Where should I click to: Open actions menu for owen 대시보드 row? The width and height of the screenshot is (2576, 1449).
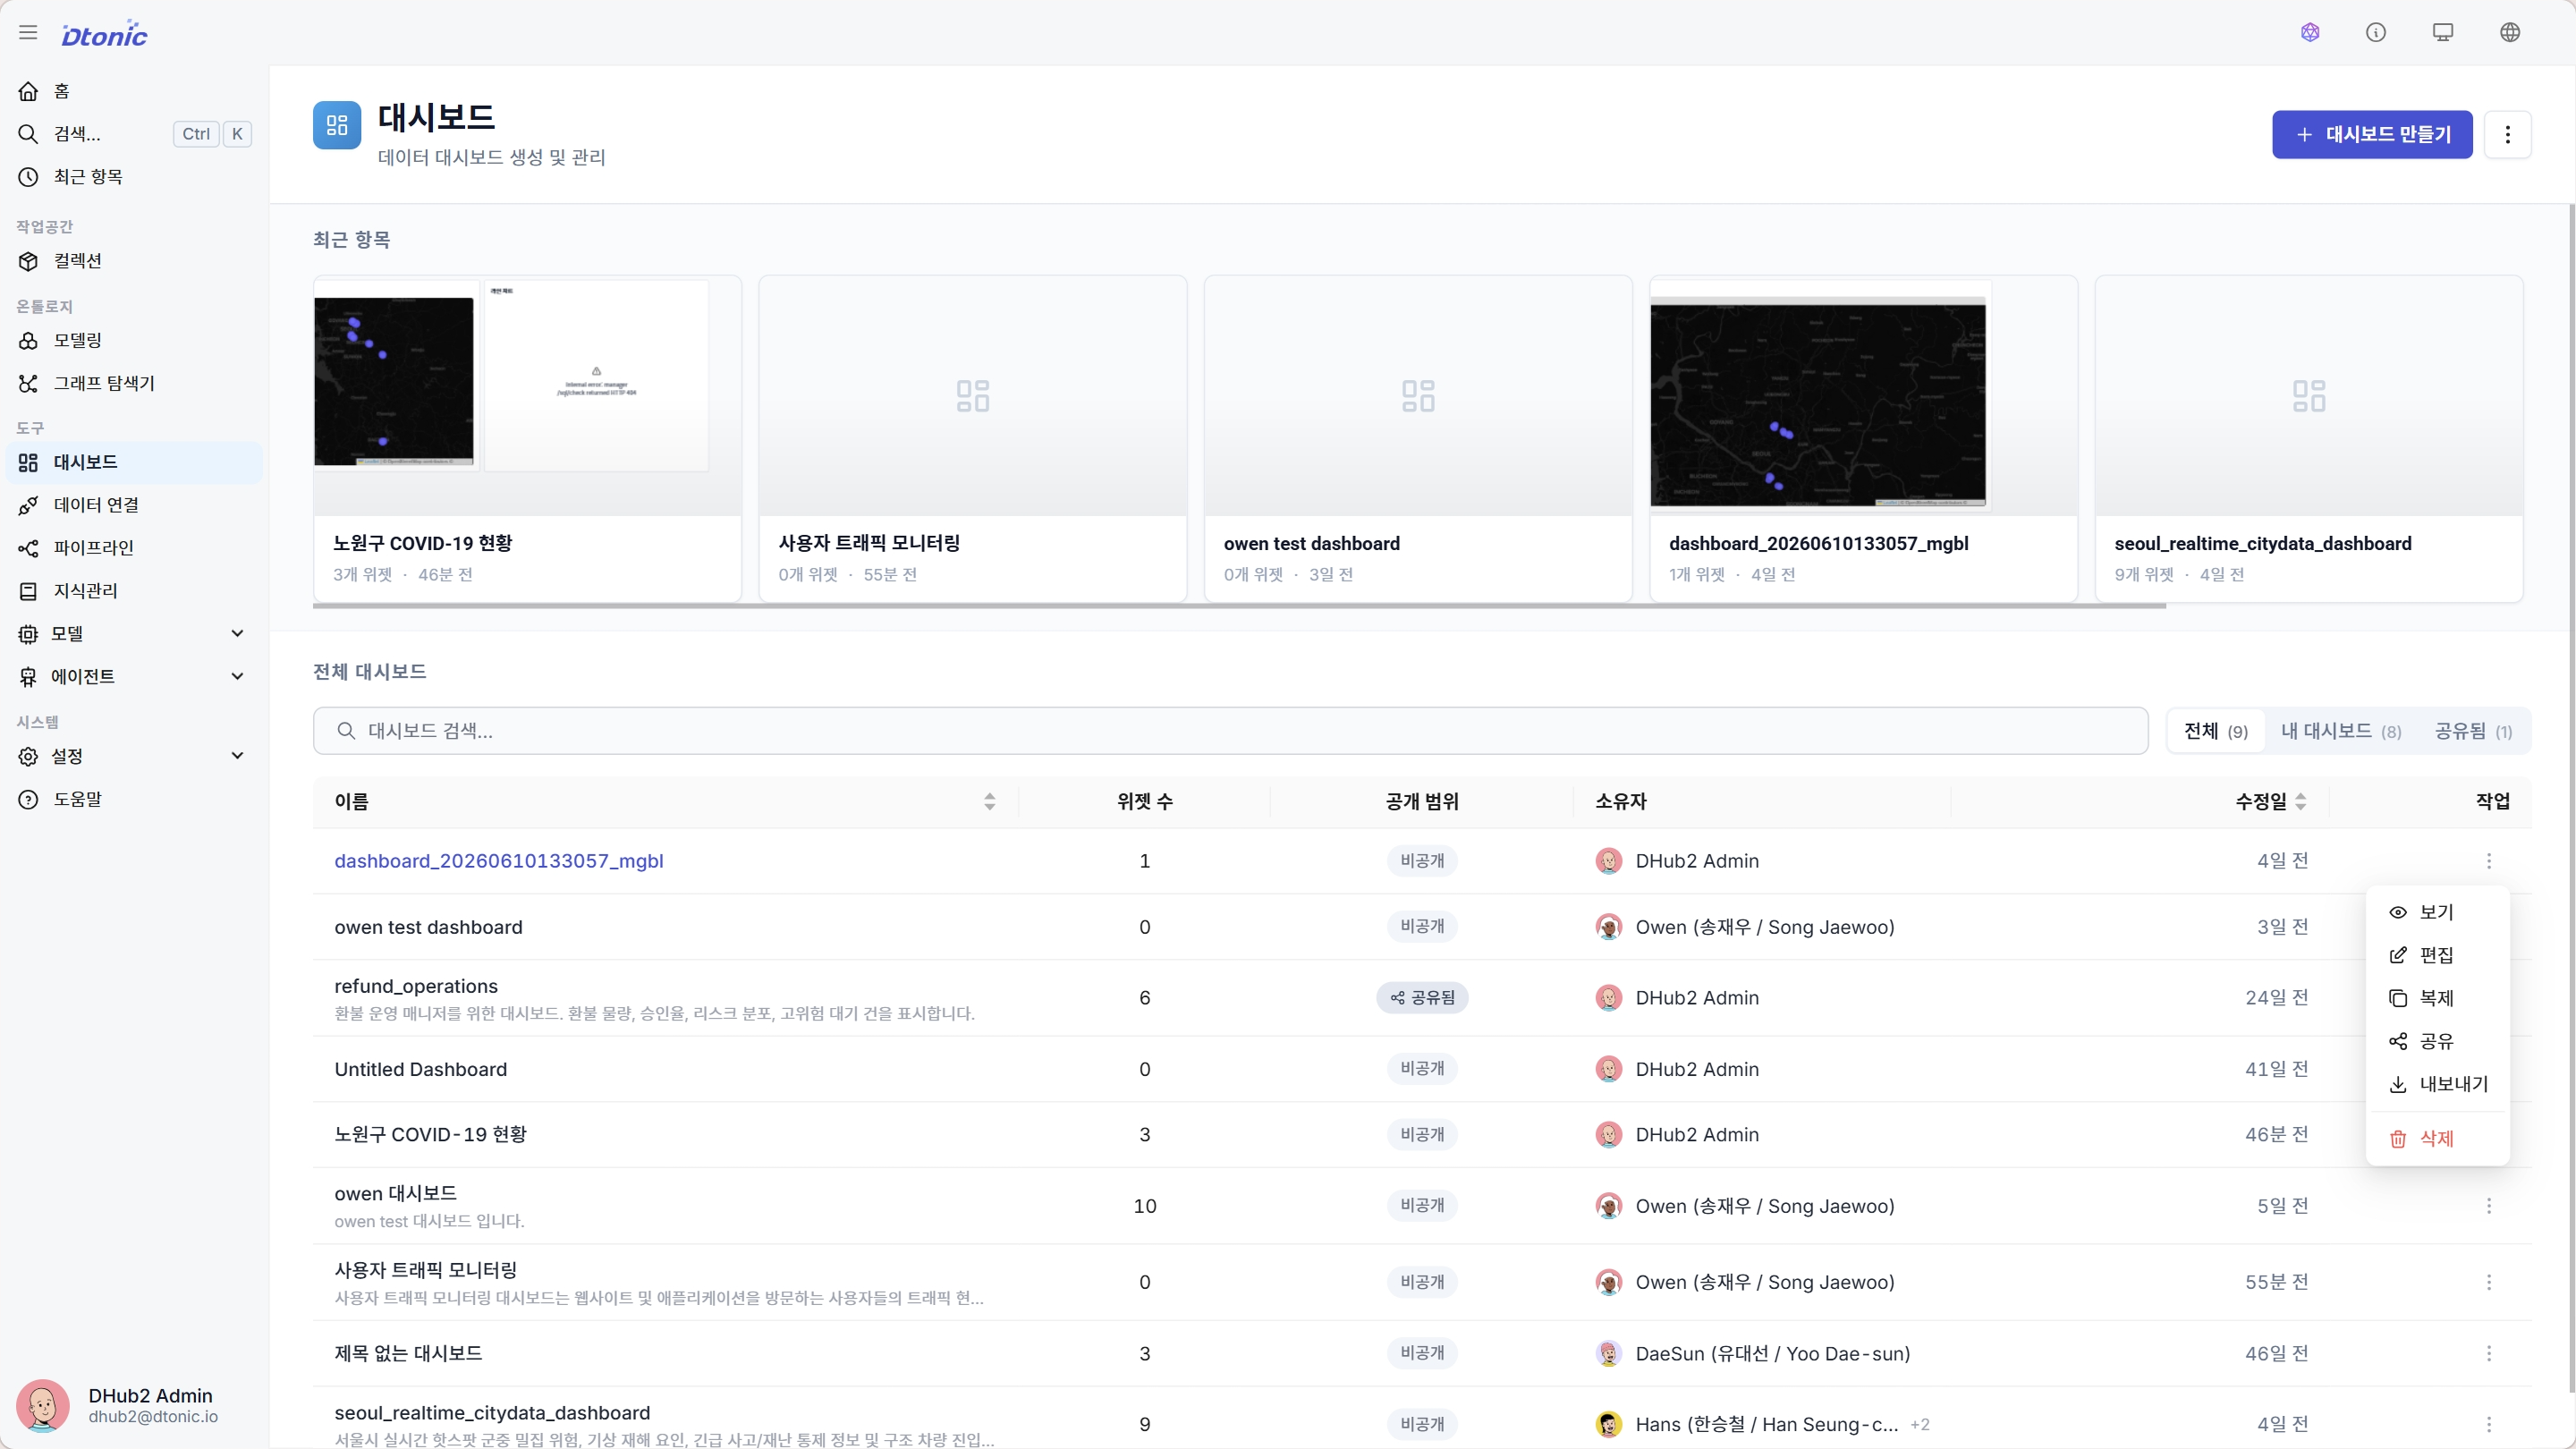[2489, 1206]
